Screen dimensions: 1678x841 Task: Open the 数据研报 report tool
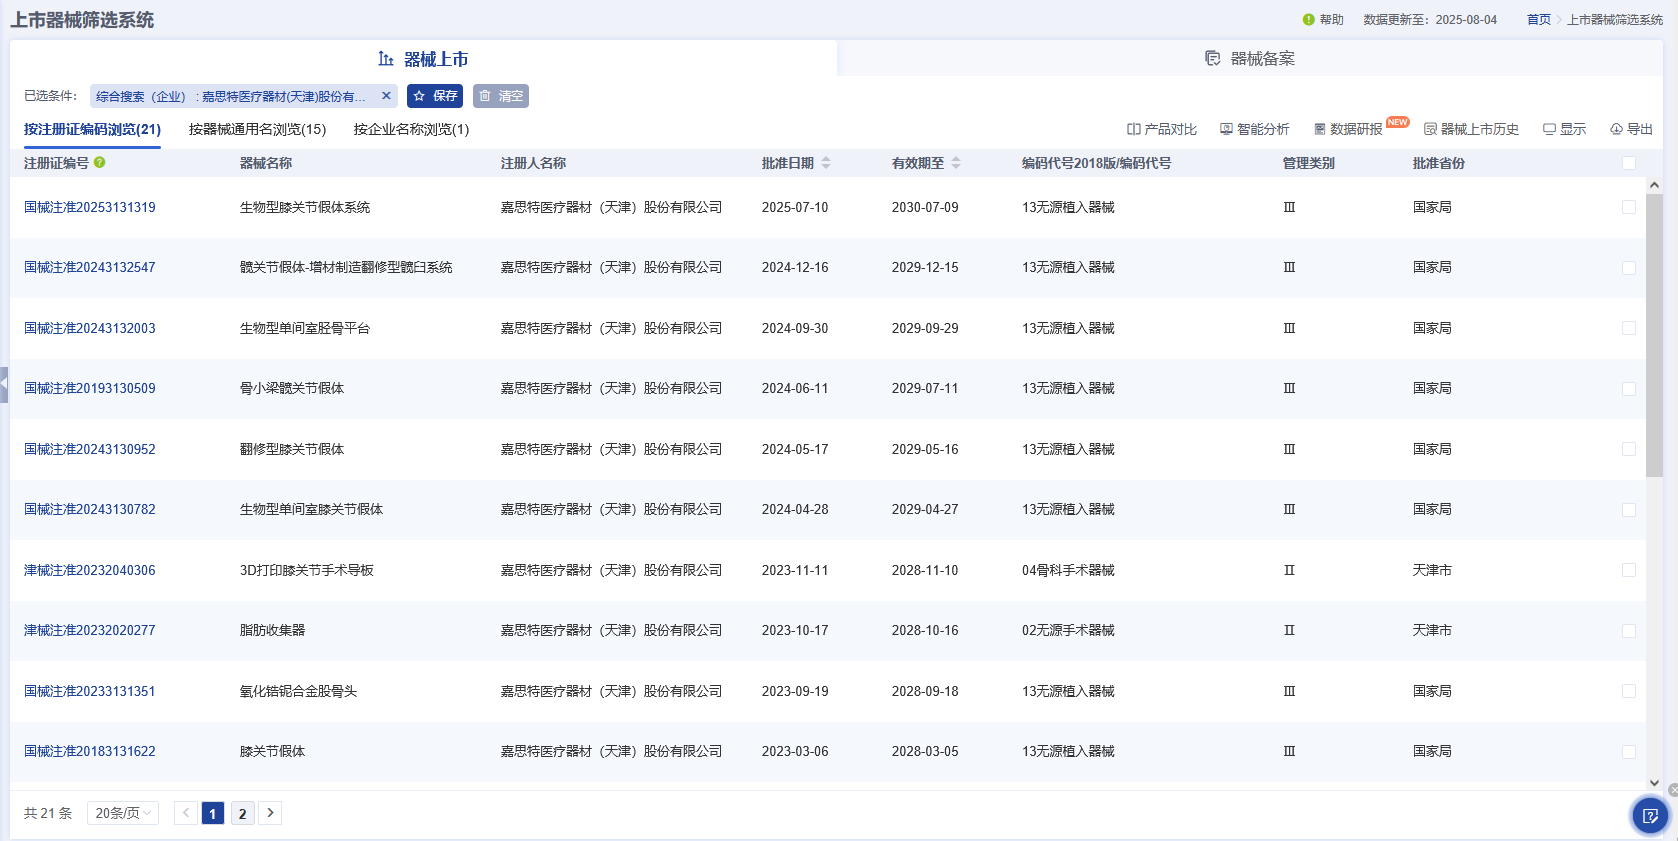1348,129
